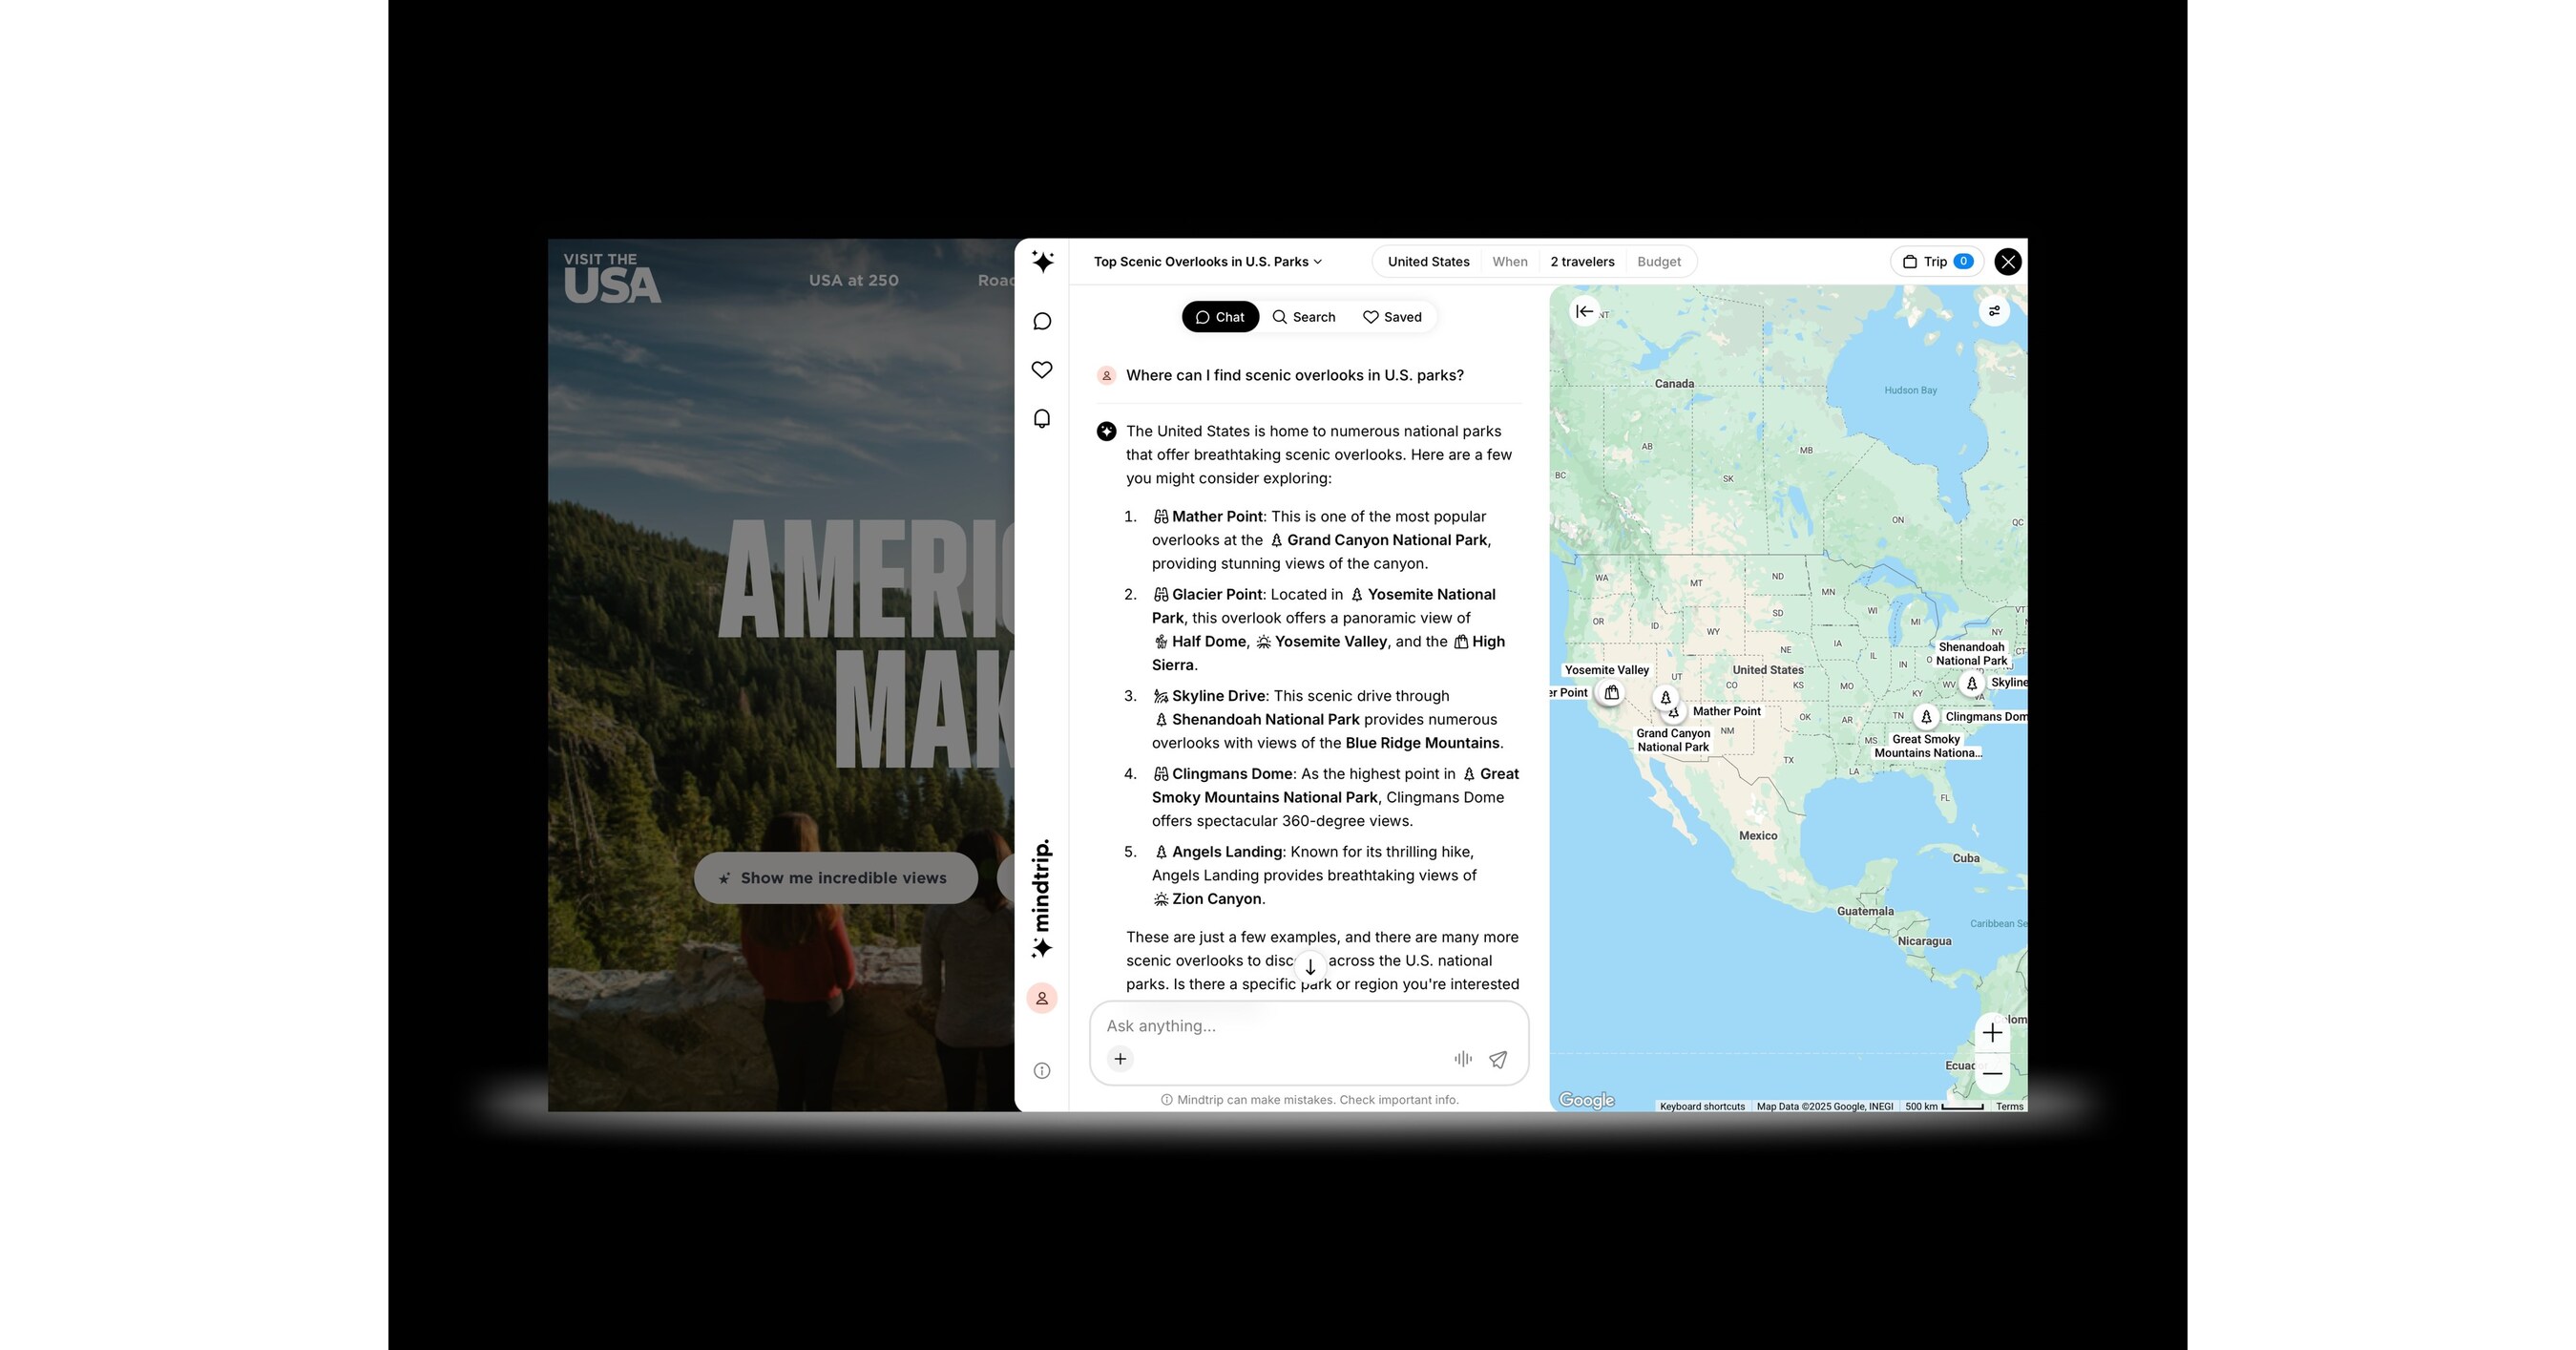The width and height of the screenshot is (2576, 1350).
Task: Open map filter settings icon
Action: coord(1994,311)
